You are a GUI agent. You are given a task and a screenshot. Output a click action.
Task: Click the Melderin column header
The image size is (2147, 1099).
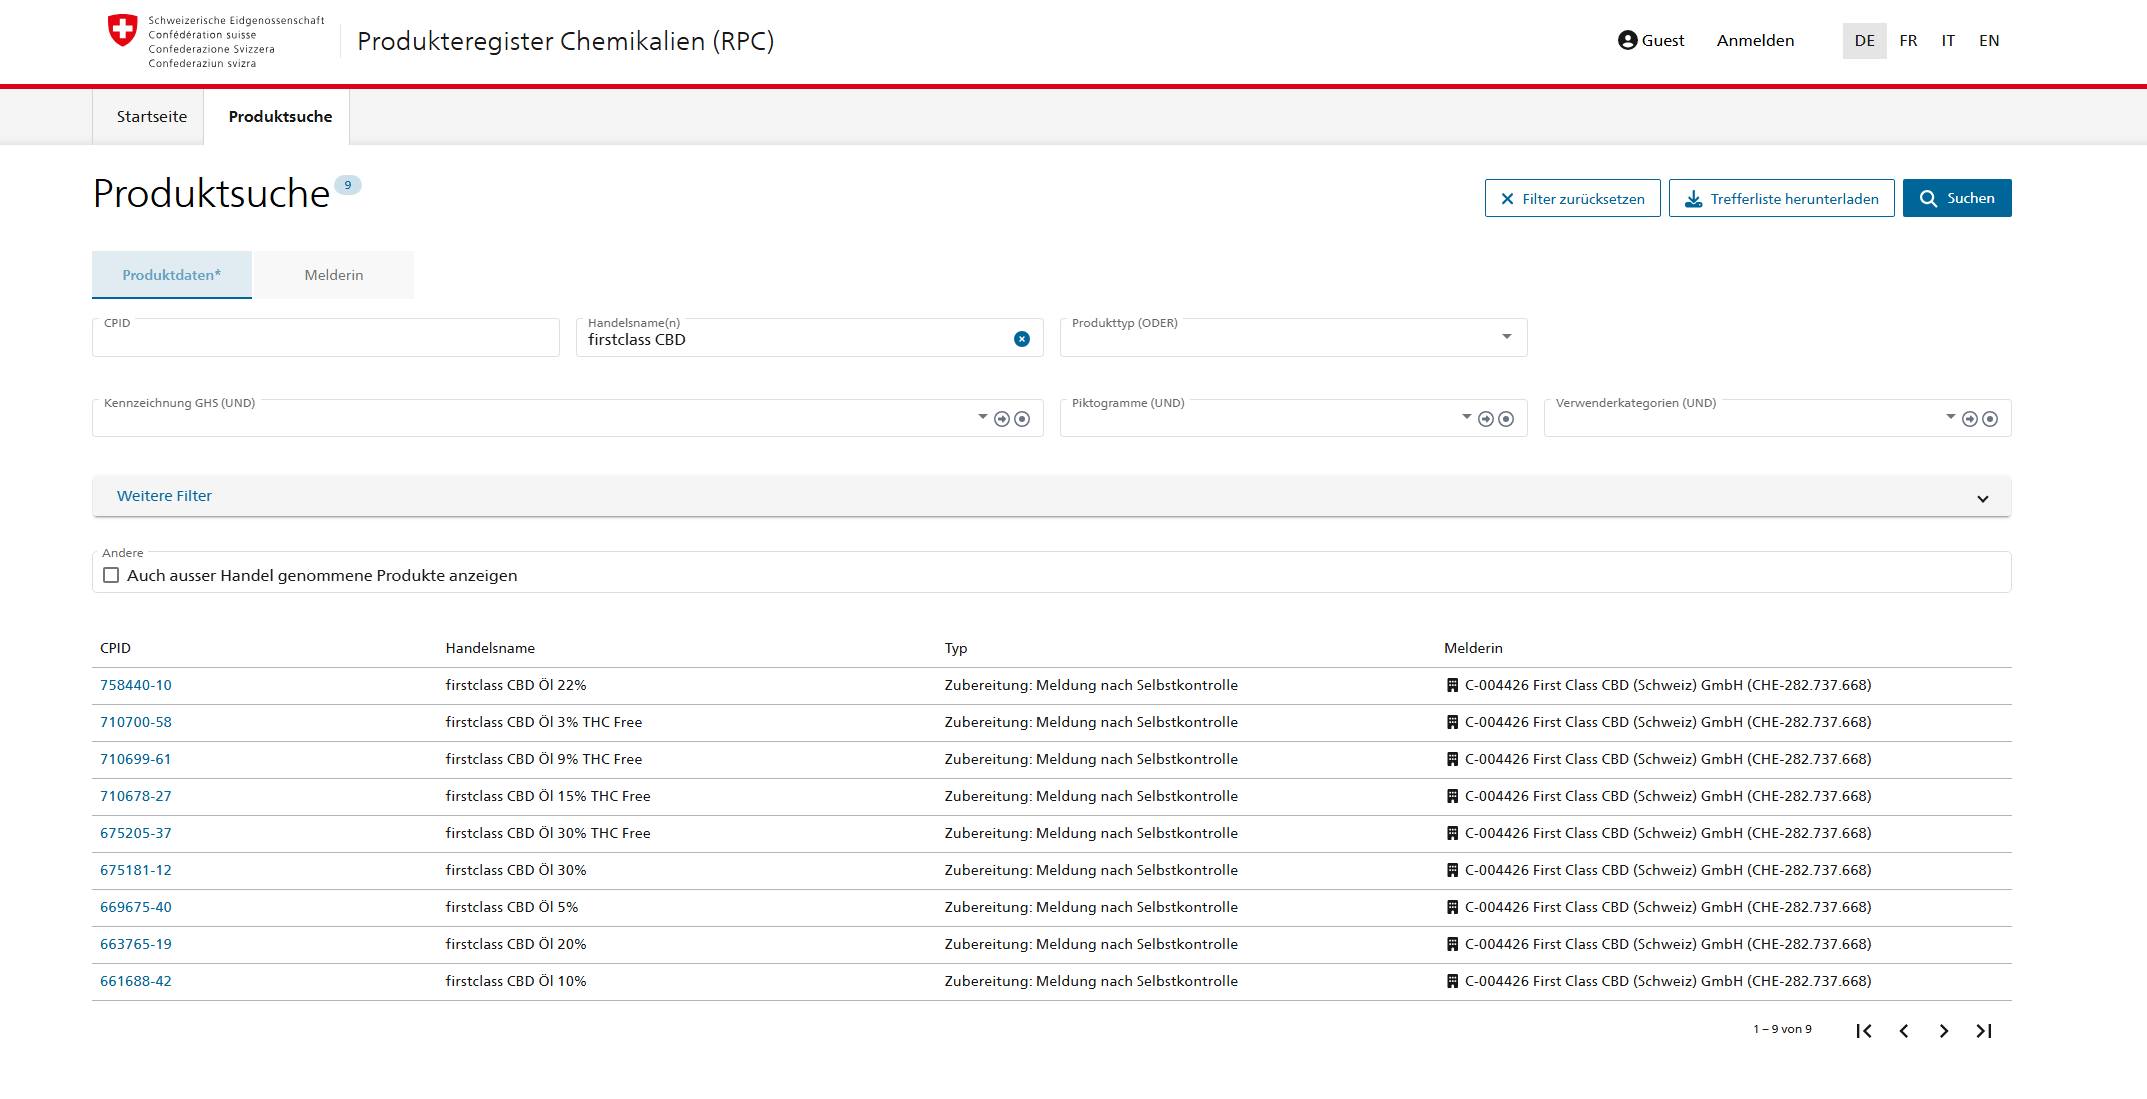[1473, 648]
